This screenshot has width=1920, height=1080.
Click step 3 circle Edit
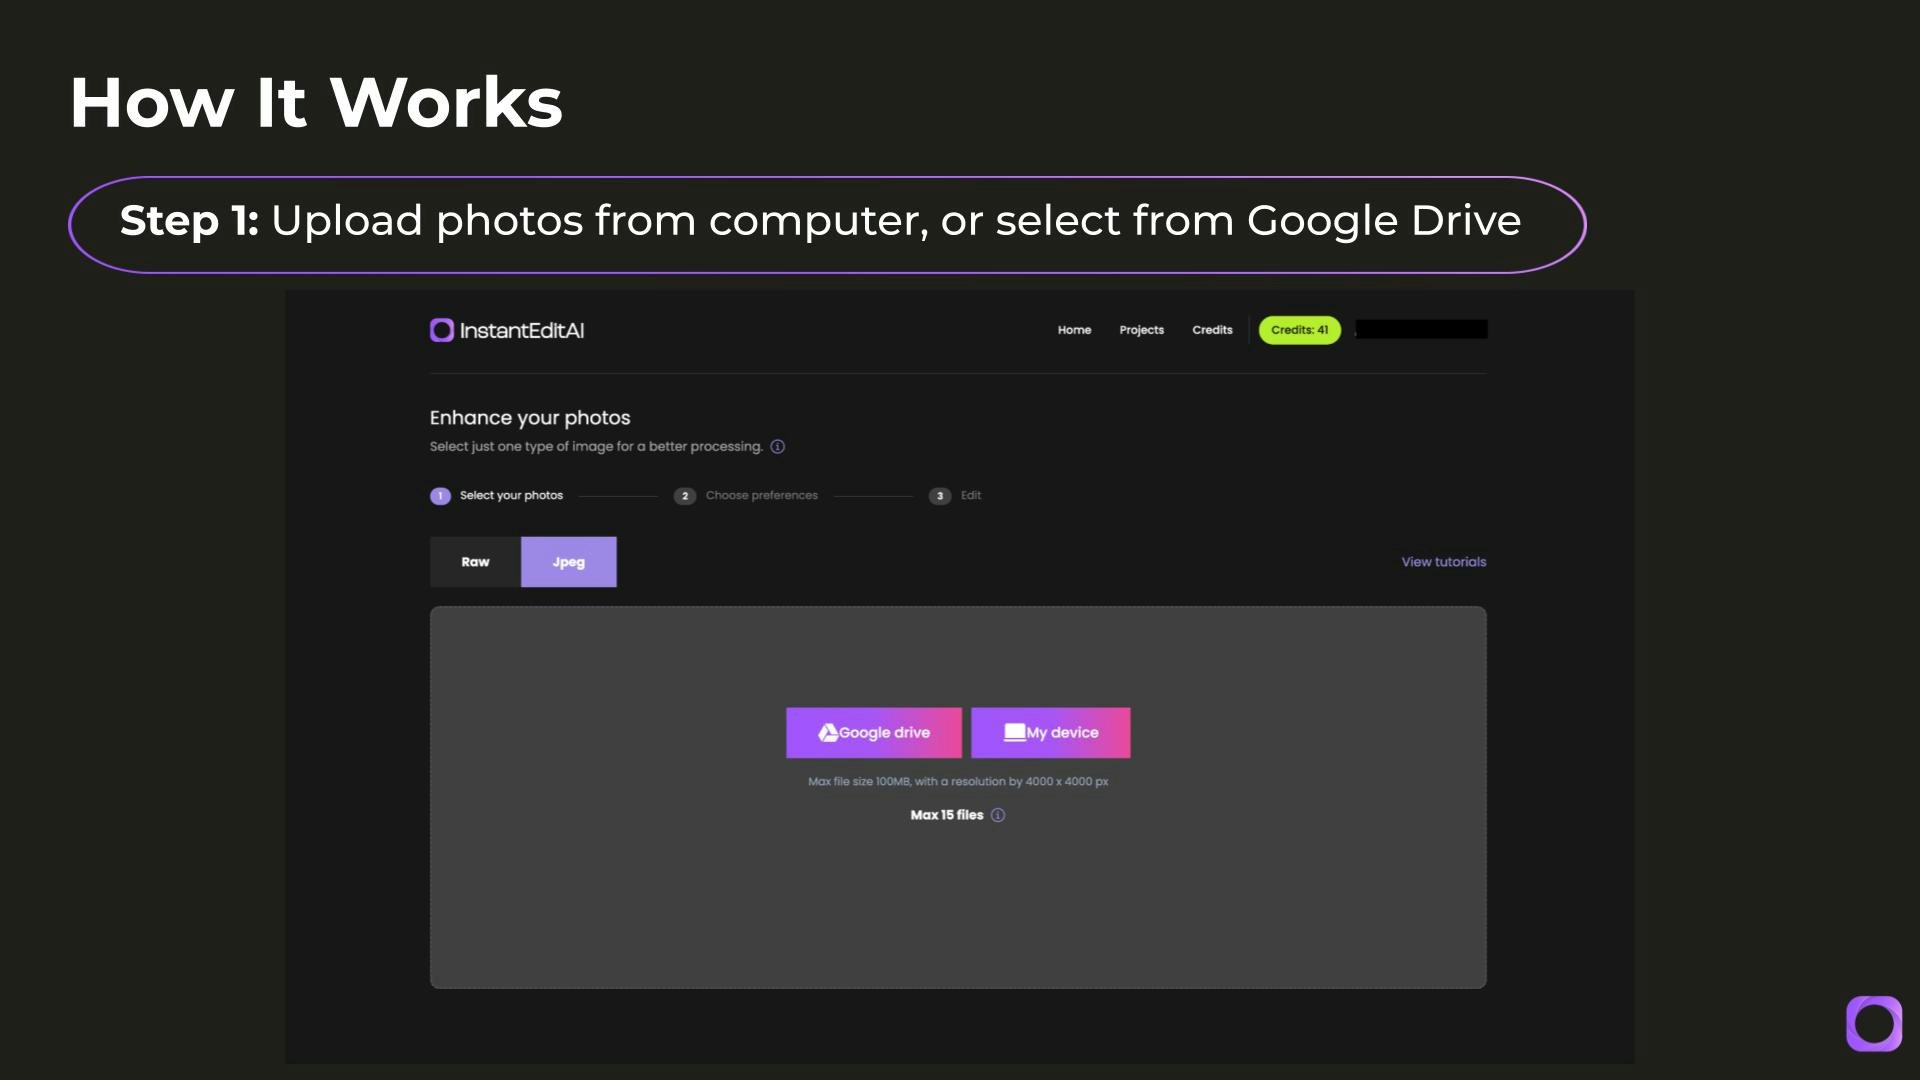tap(939, 496)
